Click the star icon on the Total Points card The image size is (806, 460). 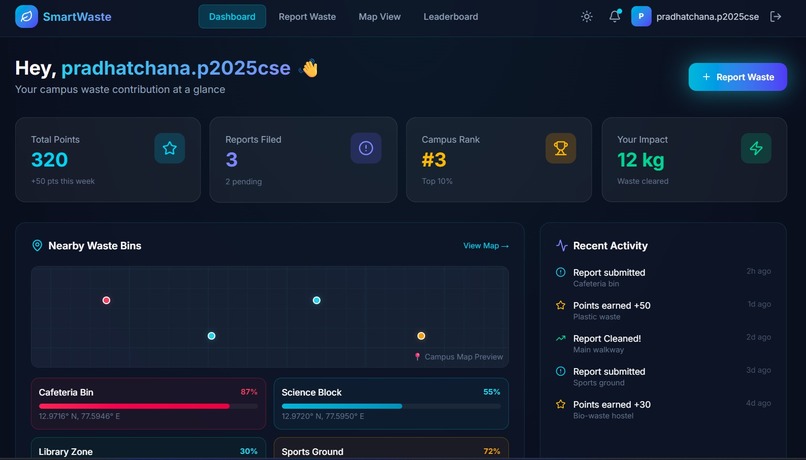pyautogui.click(x=170, y=148)
